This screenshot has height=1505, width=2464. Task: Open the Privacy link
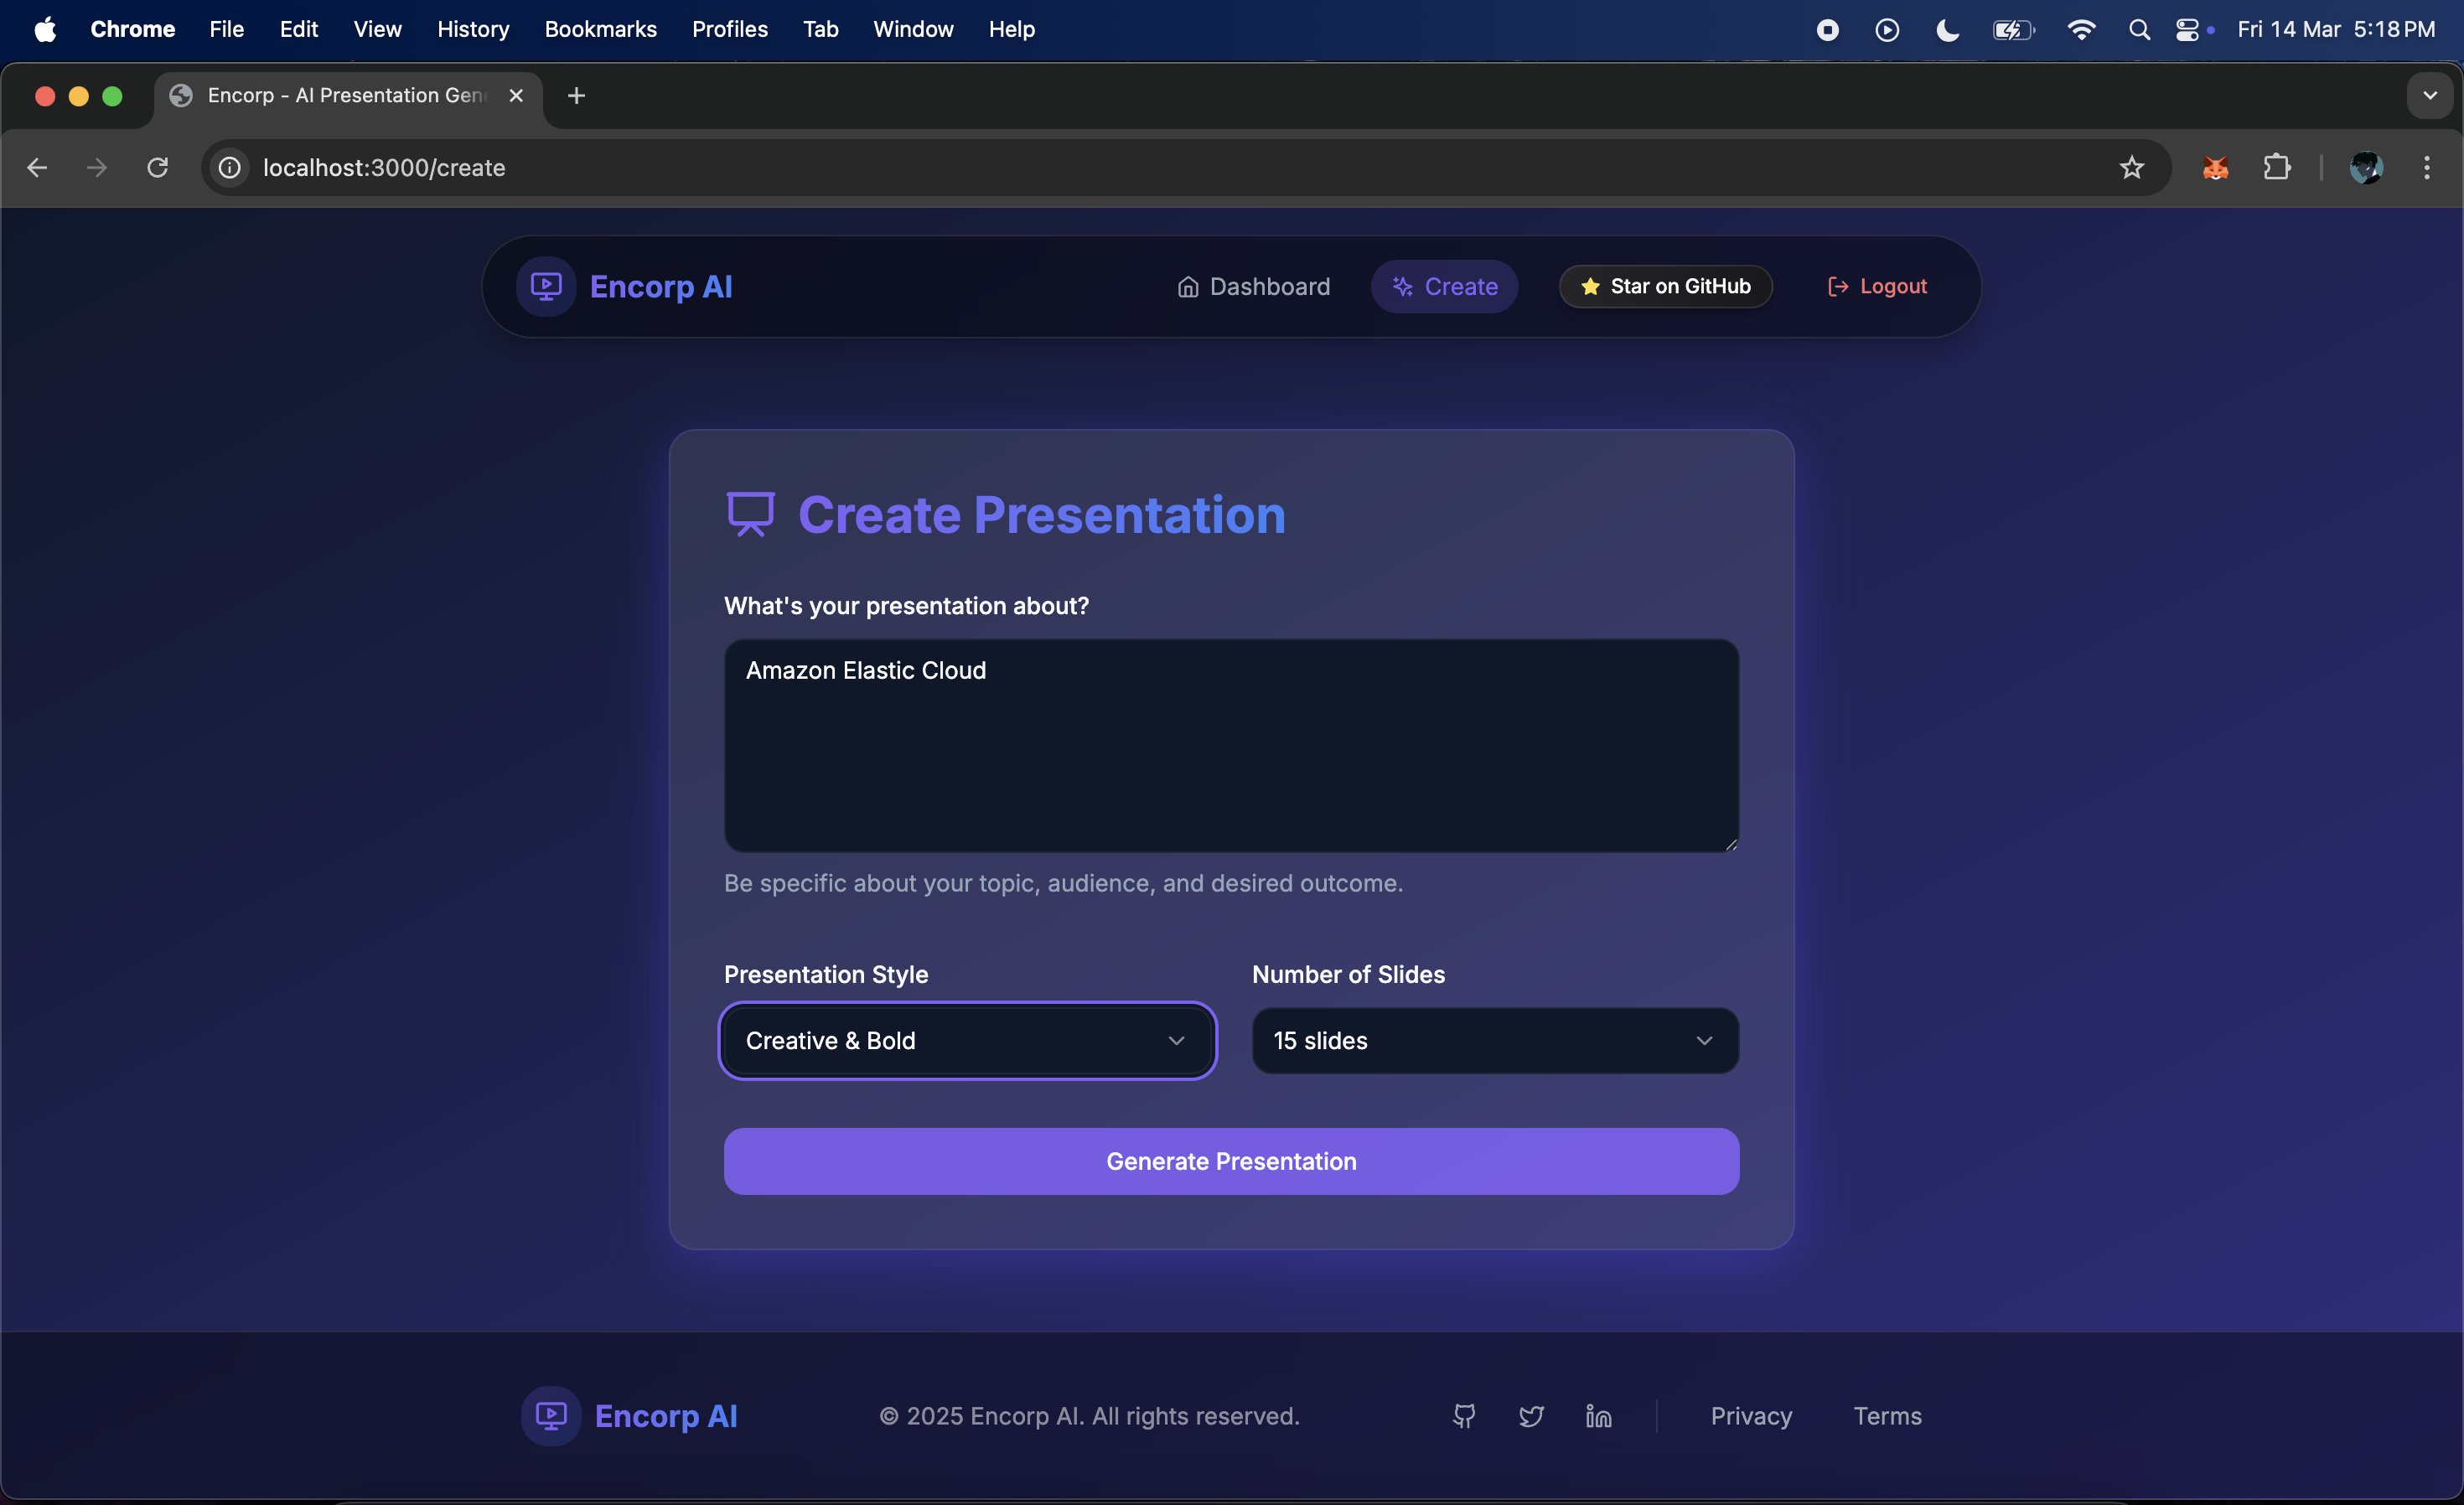(1751, 1416)
